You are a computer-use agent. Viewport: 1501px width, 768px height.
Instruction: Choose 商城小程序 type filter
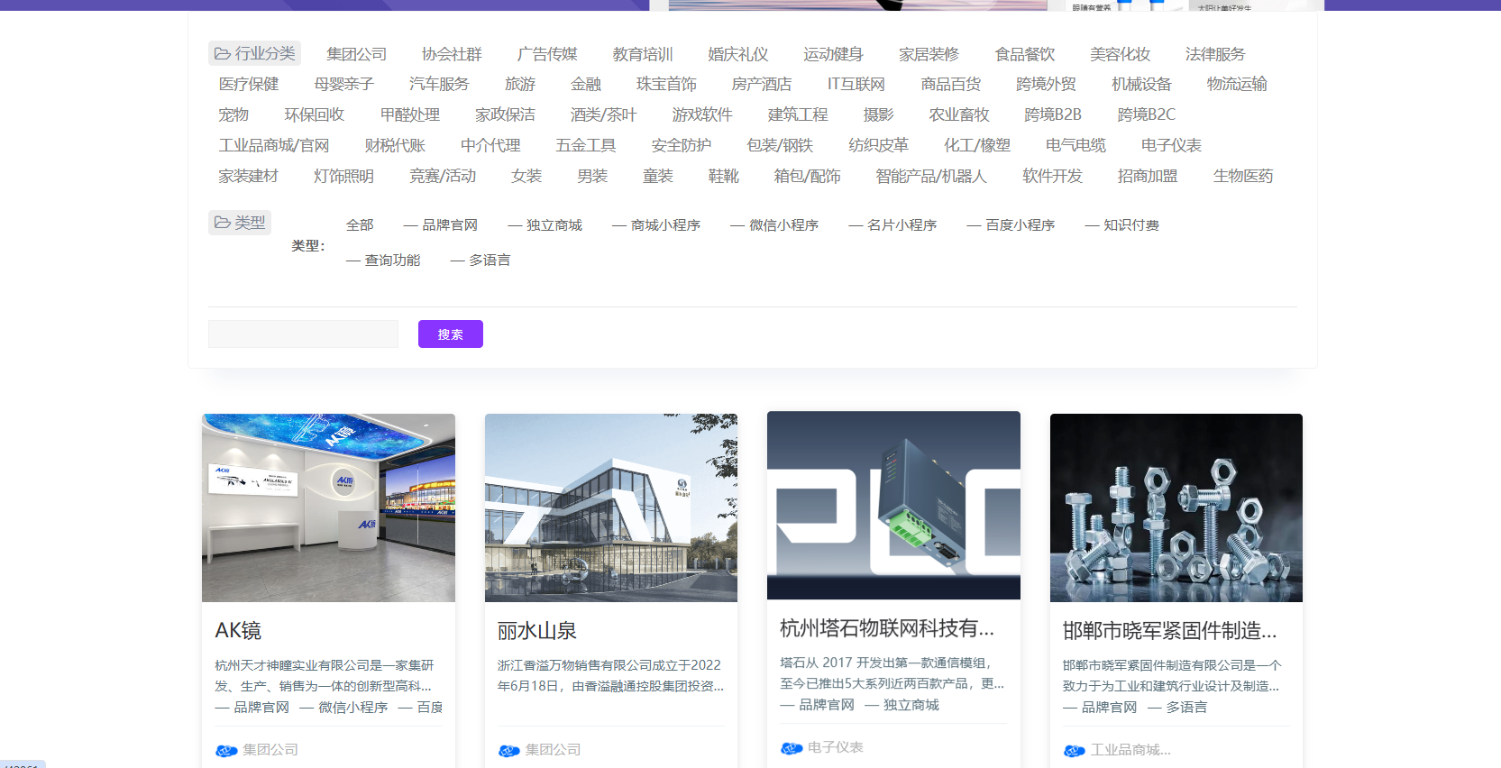pos(656,225)
